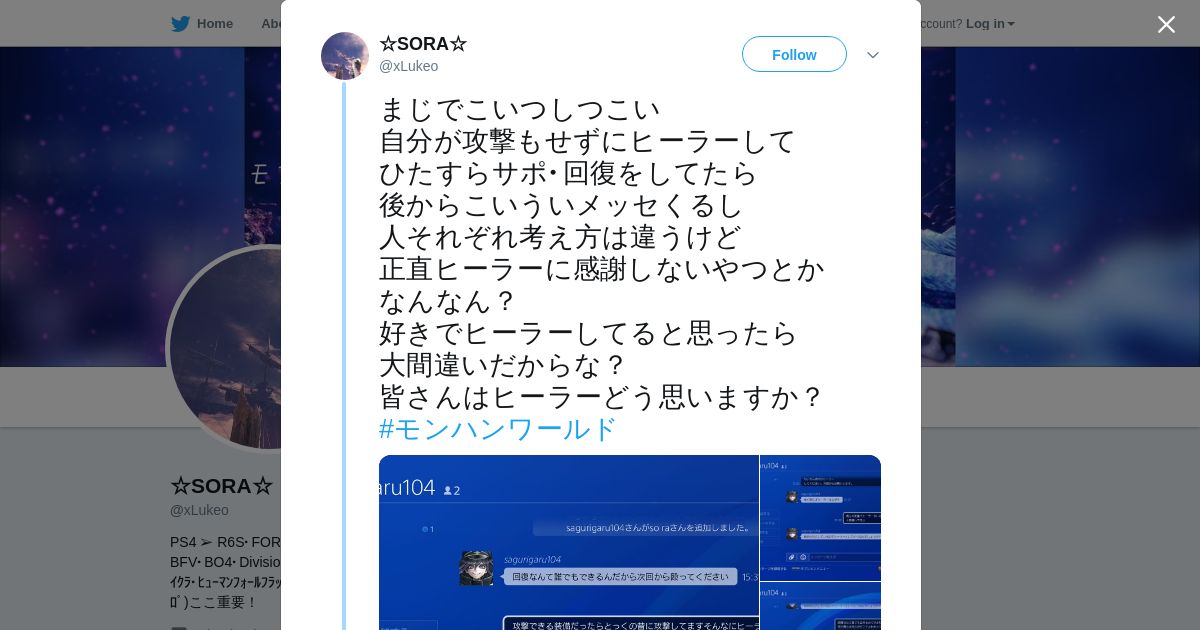Click the tweet's Japanese text body

point(601,253)
